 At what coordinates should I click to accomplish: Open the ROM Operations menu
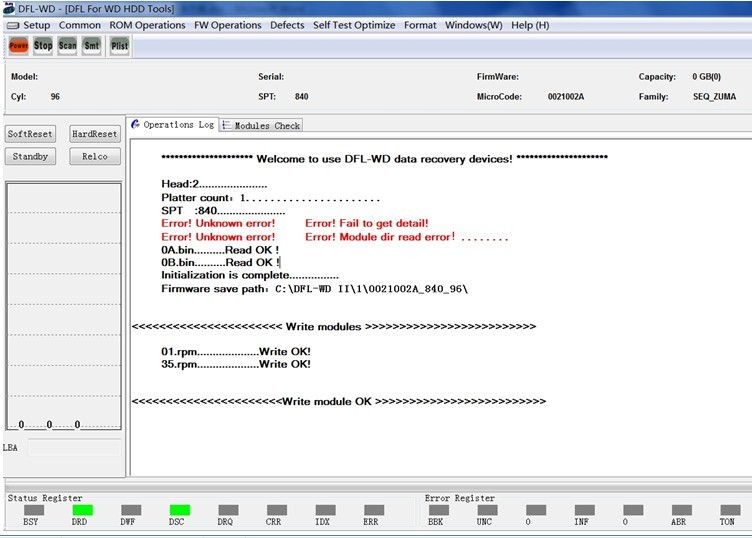(x=147, y=25)
